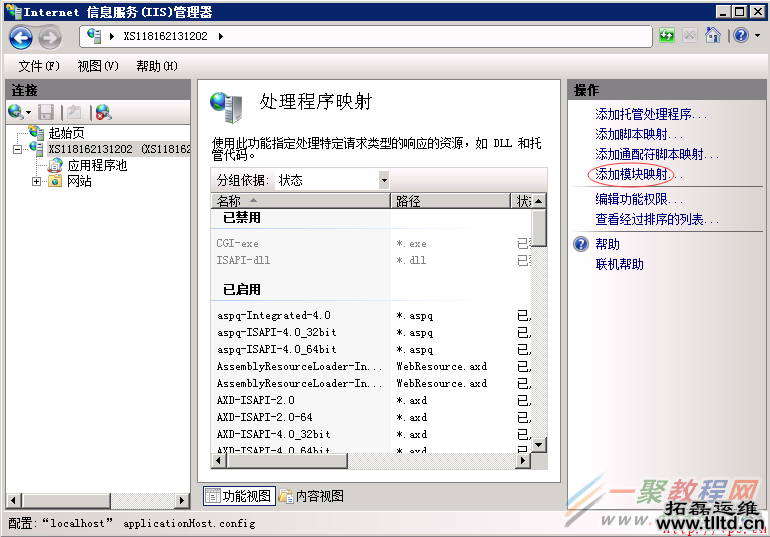Select 应用程序池 in the tree

click(x=97, y=165)
